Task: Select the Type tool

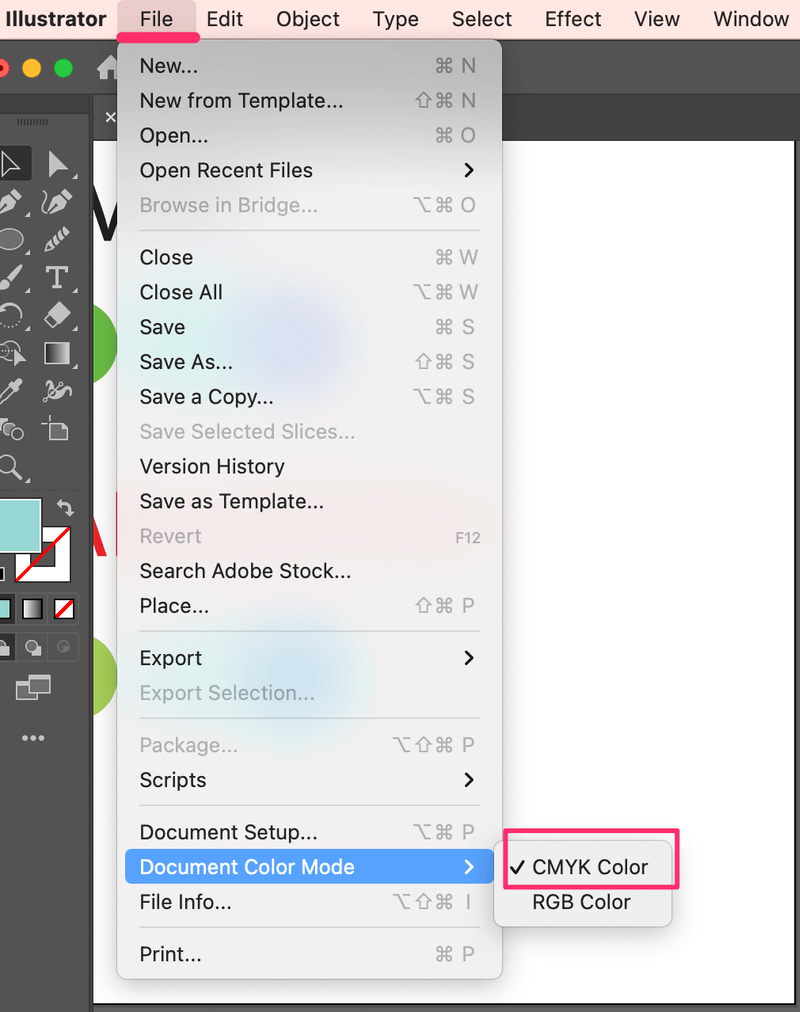Action: click(x=58, y=277)
